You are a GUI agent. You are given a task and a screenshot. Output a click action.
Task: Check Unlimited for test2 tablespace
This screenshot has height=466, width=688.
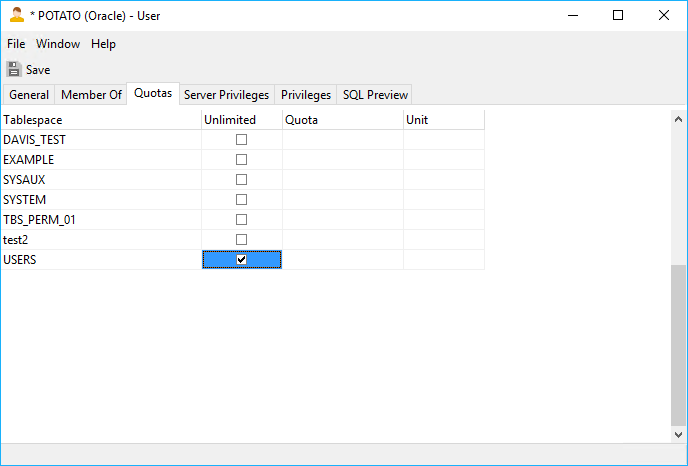(x=241, y=240)
